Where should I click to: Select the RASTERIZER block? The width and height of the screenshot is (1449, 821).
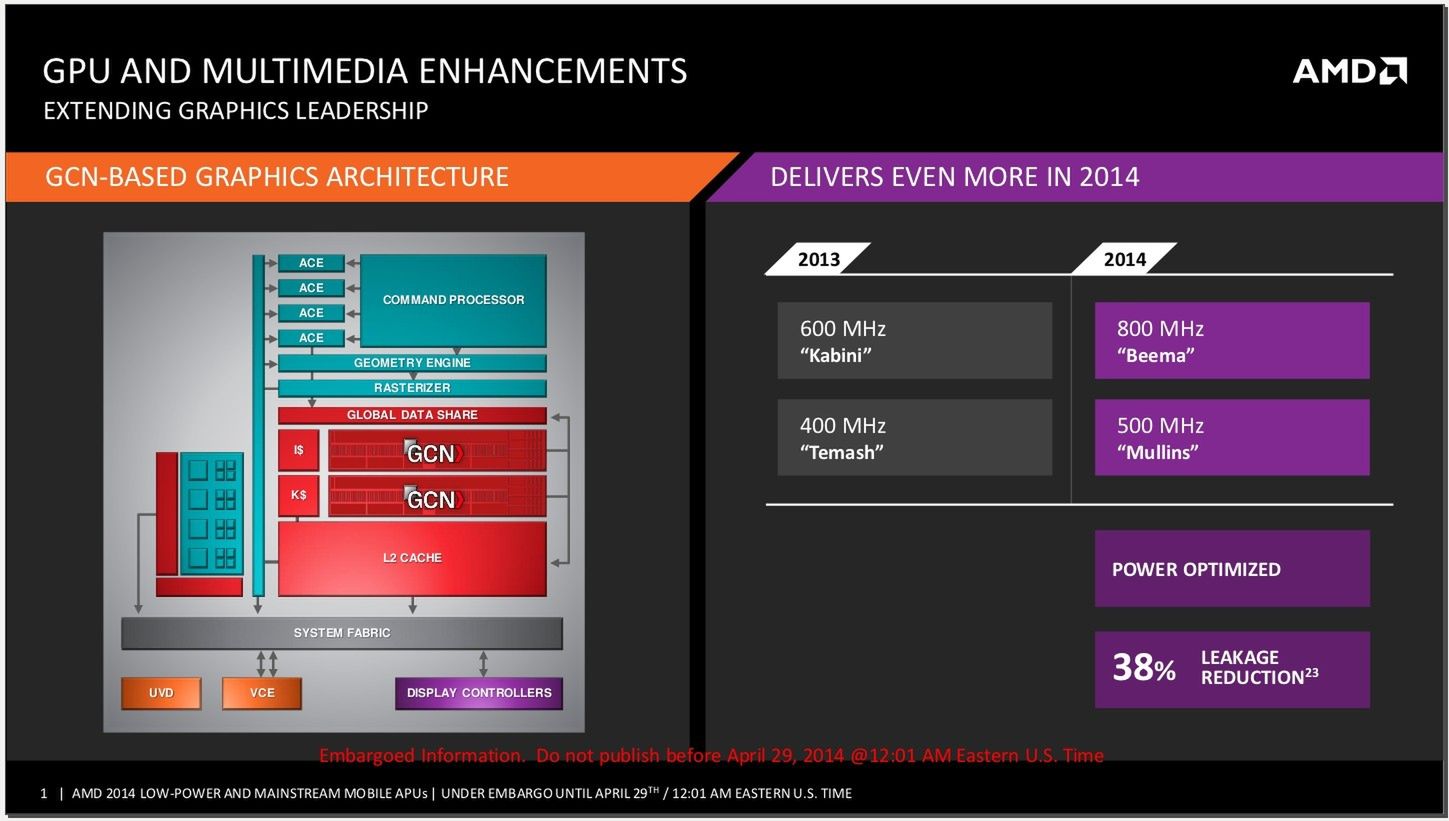(412, 388)
